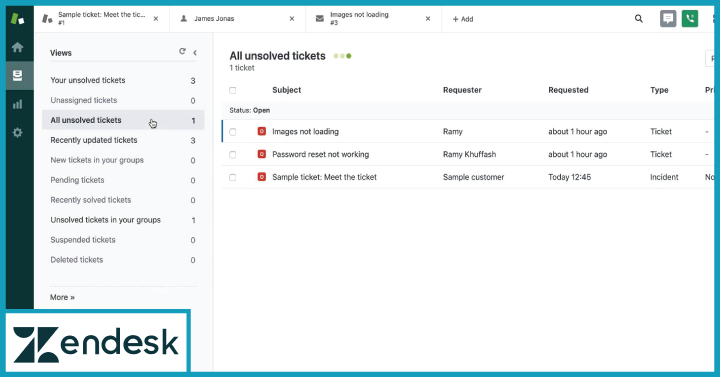Open the green phone Talk icon
Image resolution: width=720 pixels, height=377 pixels.
(690, 19)
